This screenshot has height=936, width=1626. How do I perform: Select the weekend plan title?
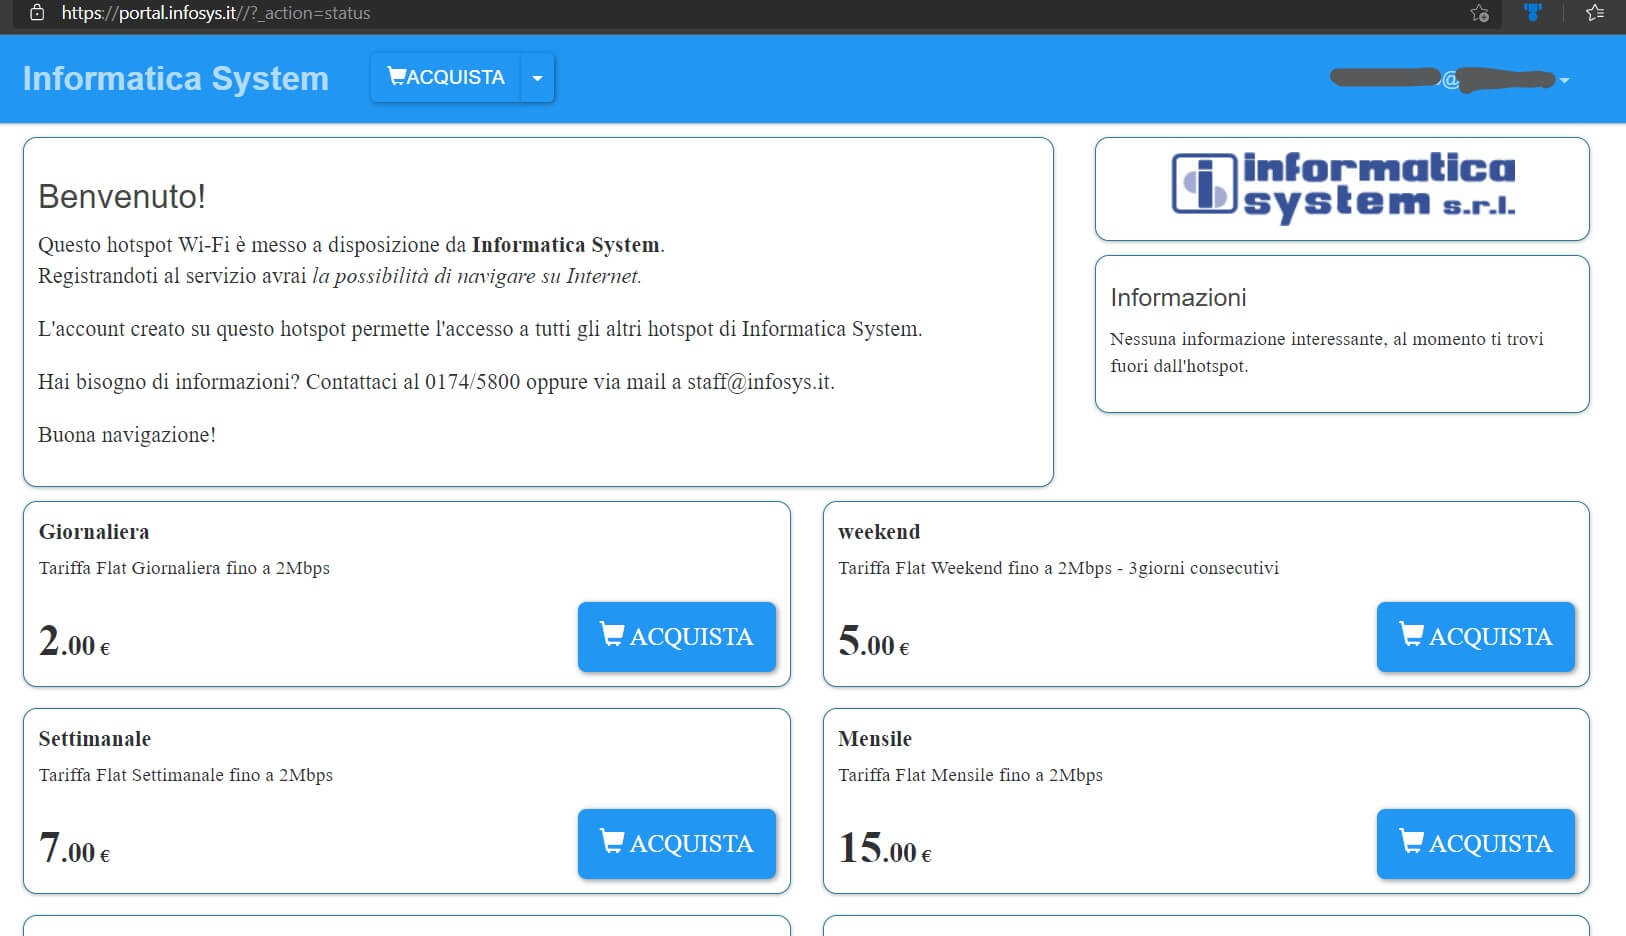(x=878, y=532)
